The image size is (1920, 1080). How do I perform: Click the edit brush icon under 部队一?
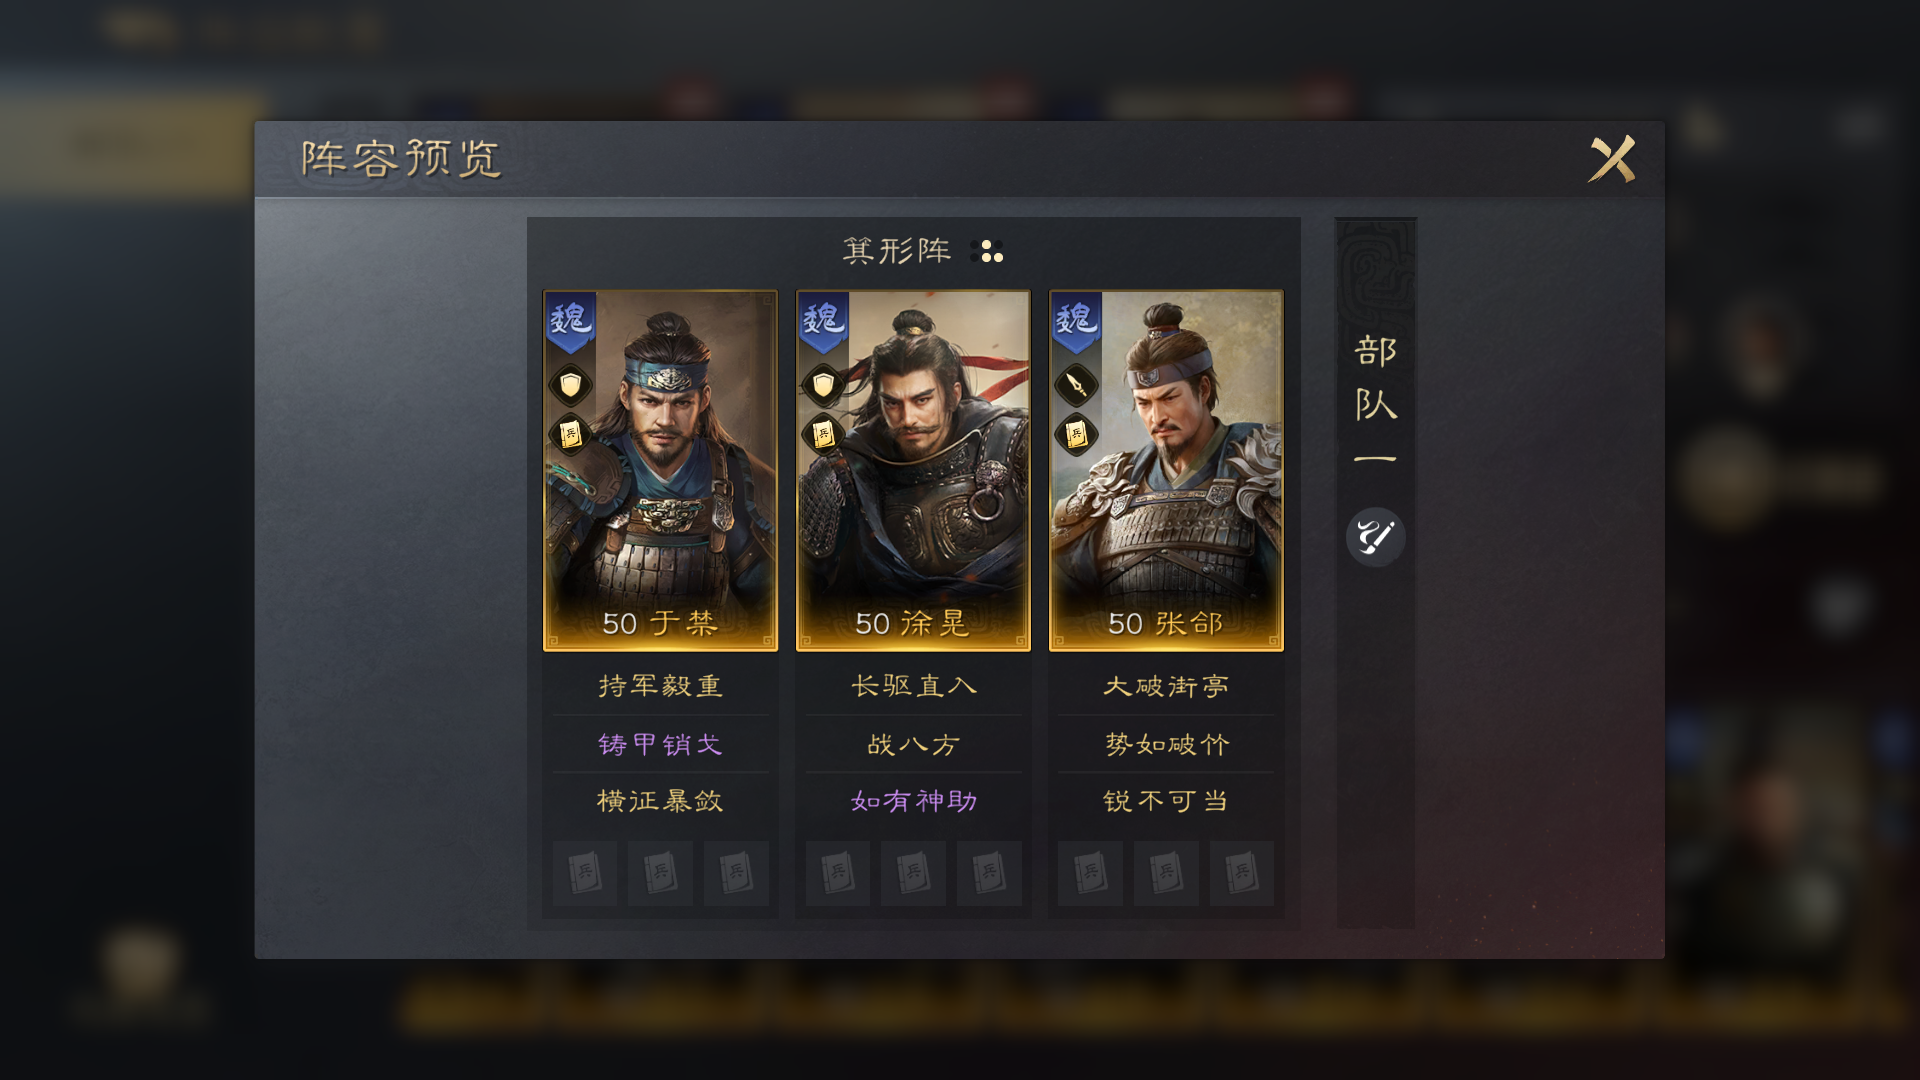[1375, 537]
